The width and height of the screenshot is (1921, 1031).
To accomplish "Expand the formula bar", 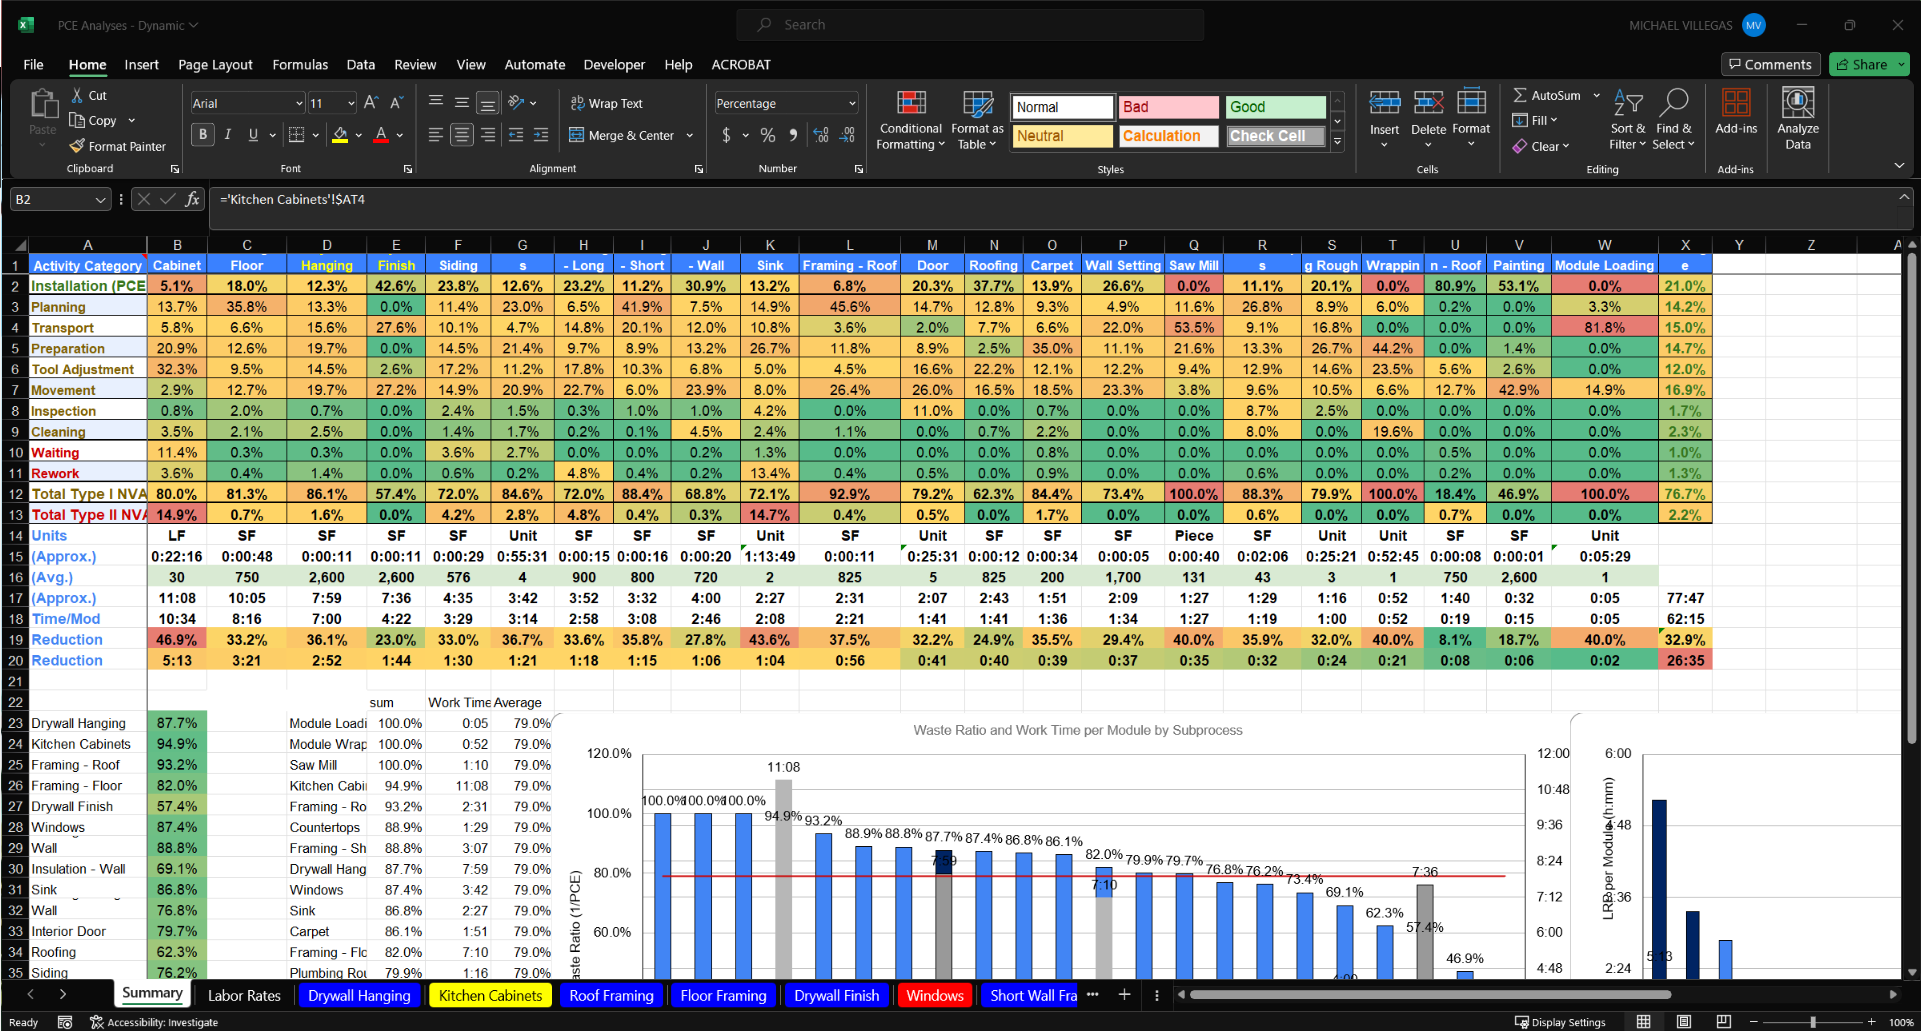I will 1904,198.
